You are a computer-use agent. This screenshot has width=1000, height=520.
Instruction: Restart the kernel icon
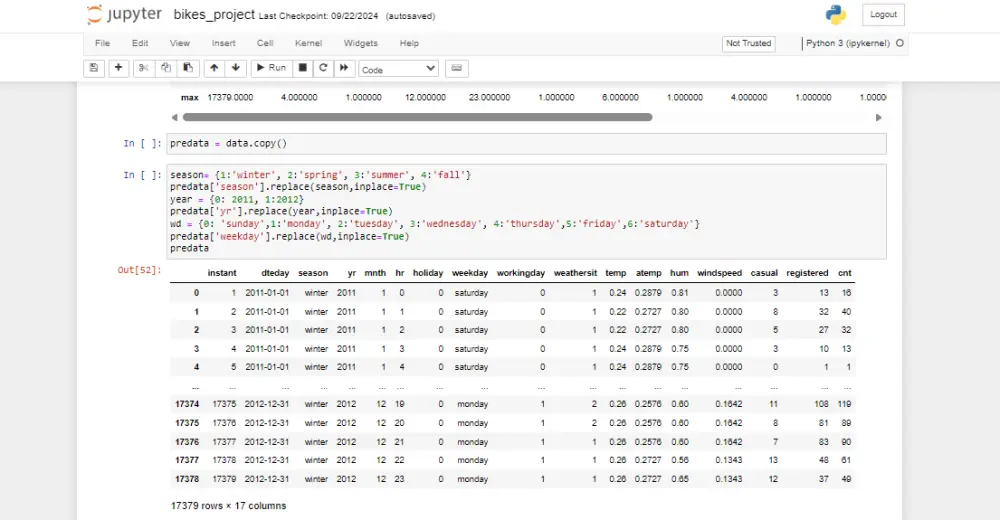click(x=323, y=68)
